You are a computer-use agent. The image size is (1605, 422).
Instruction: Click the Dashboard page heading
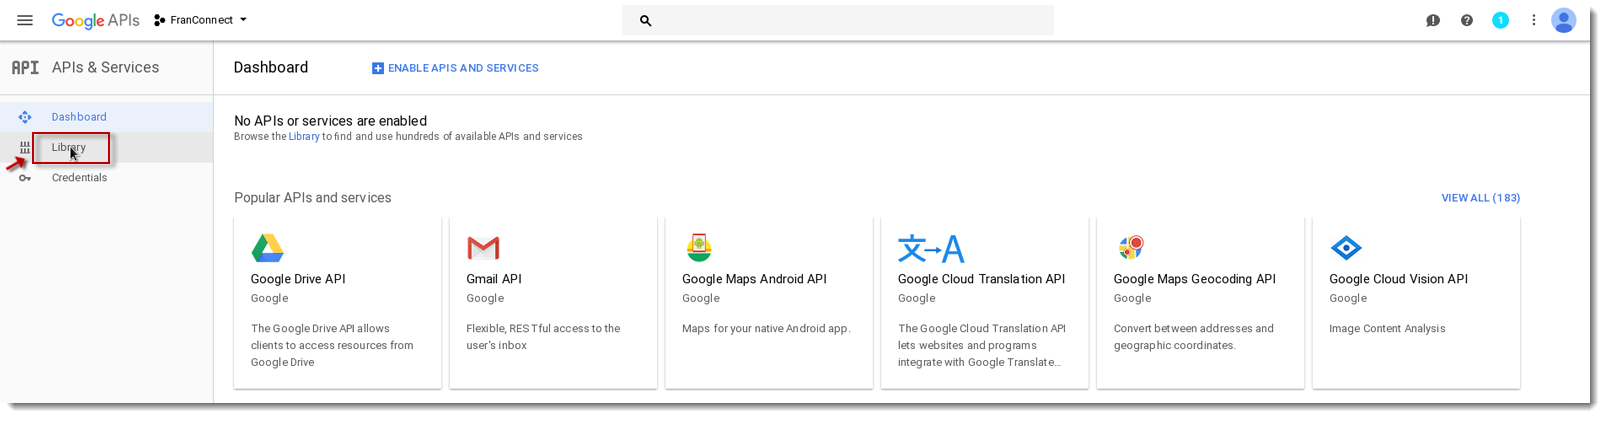pos(271,67)
